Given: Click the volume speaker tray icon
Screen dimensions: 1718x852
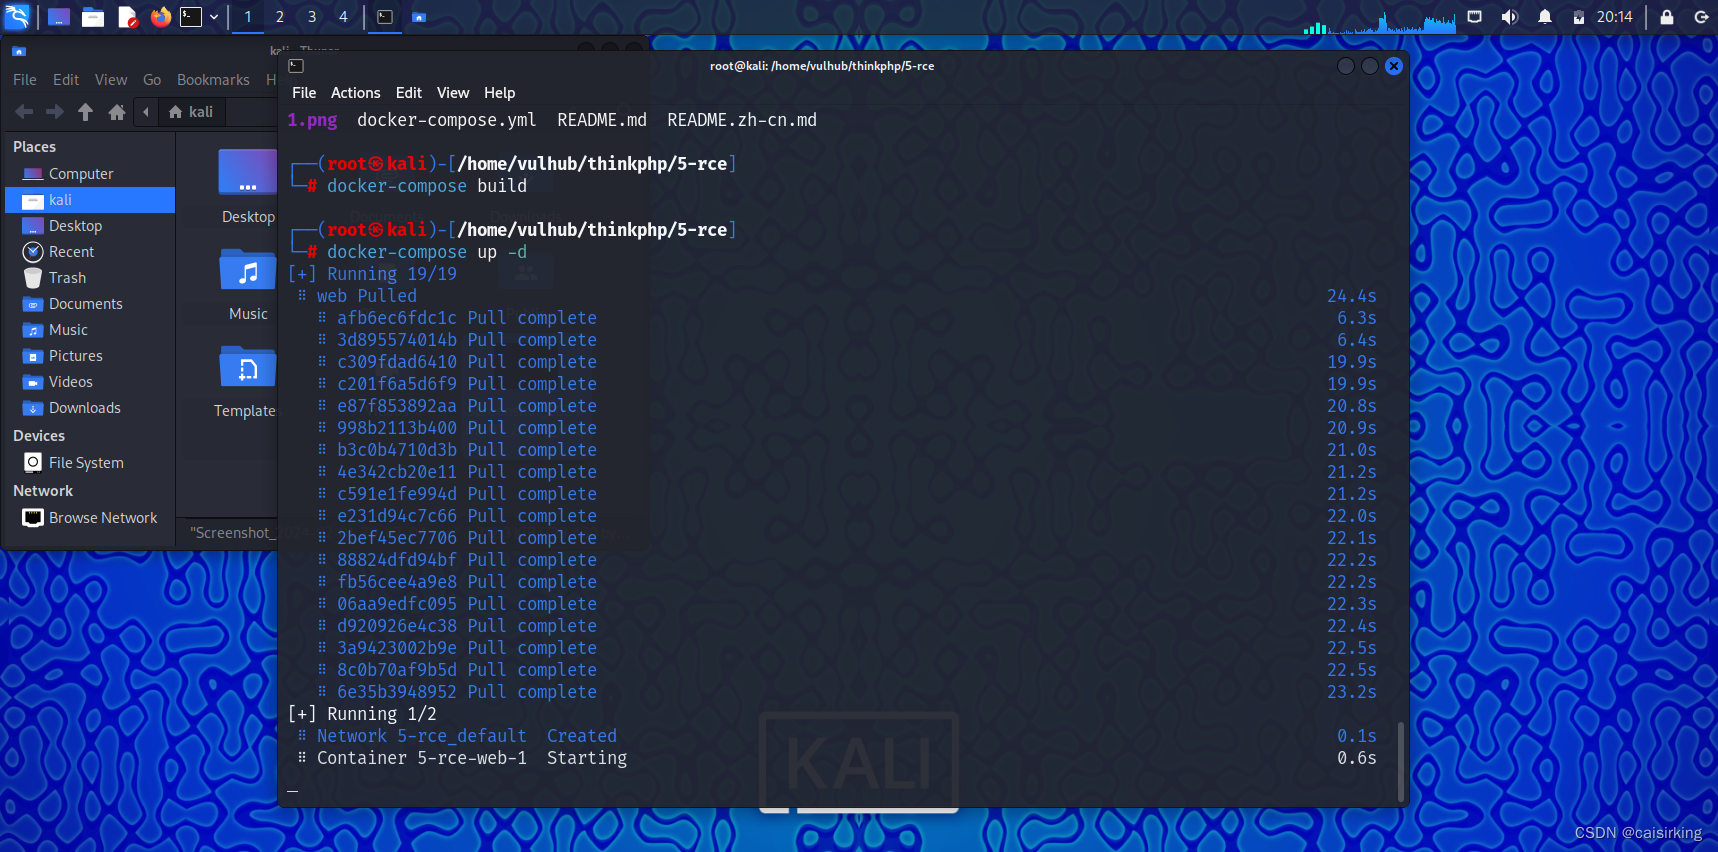Looking at the screenshot, I should (1509, 17).
